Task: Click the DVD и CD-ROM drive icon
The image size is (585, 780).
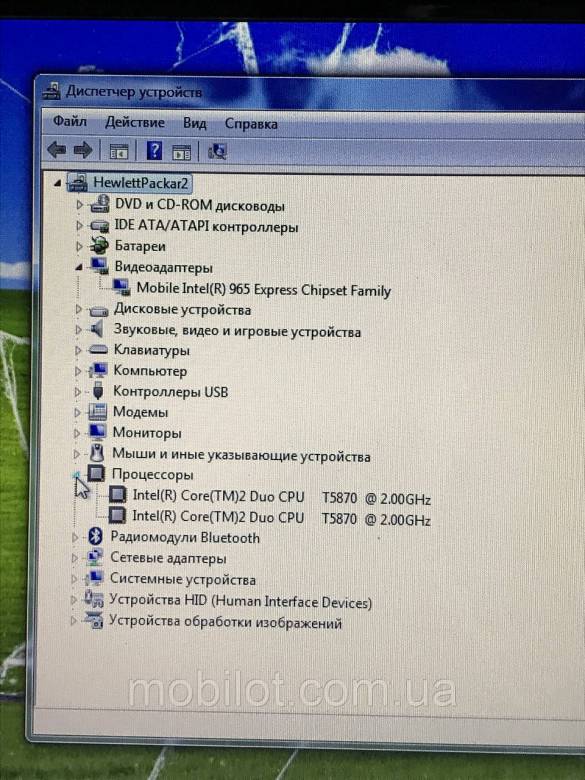Action: pos(100,204)
